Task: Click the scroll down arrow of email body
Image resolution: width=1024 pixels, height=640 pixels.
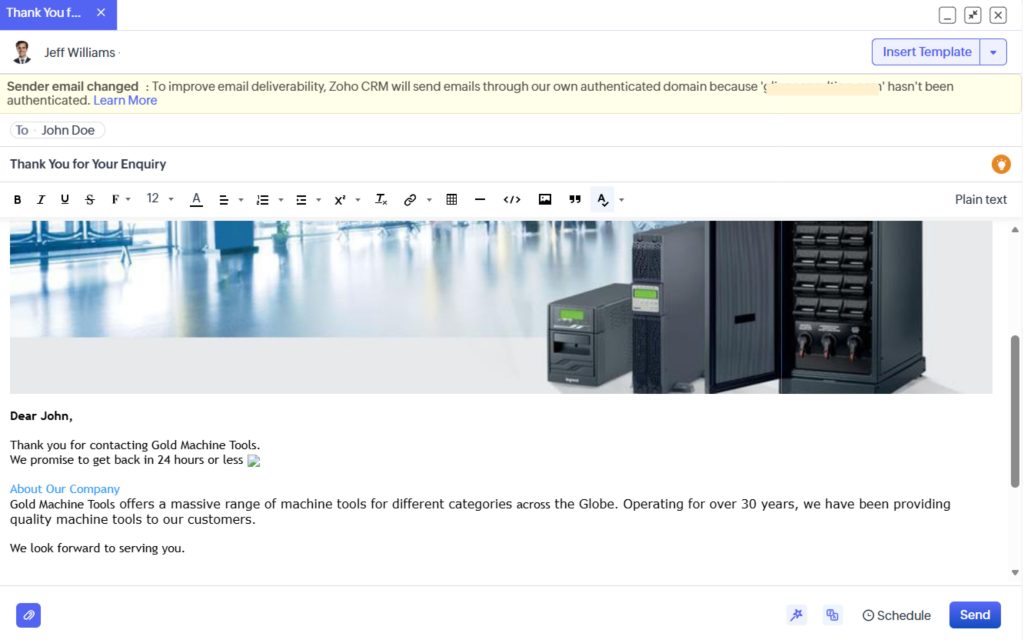Action: tap(1015, 573)
